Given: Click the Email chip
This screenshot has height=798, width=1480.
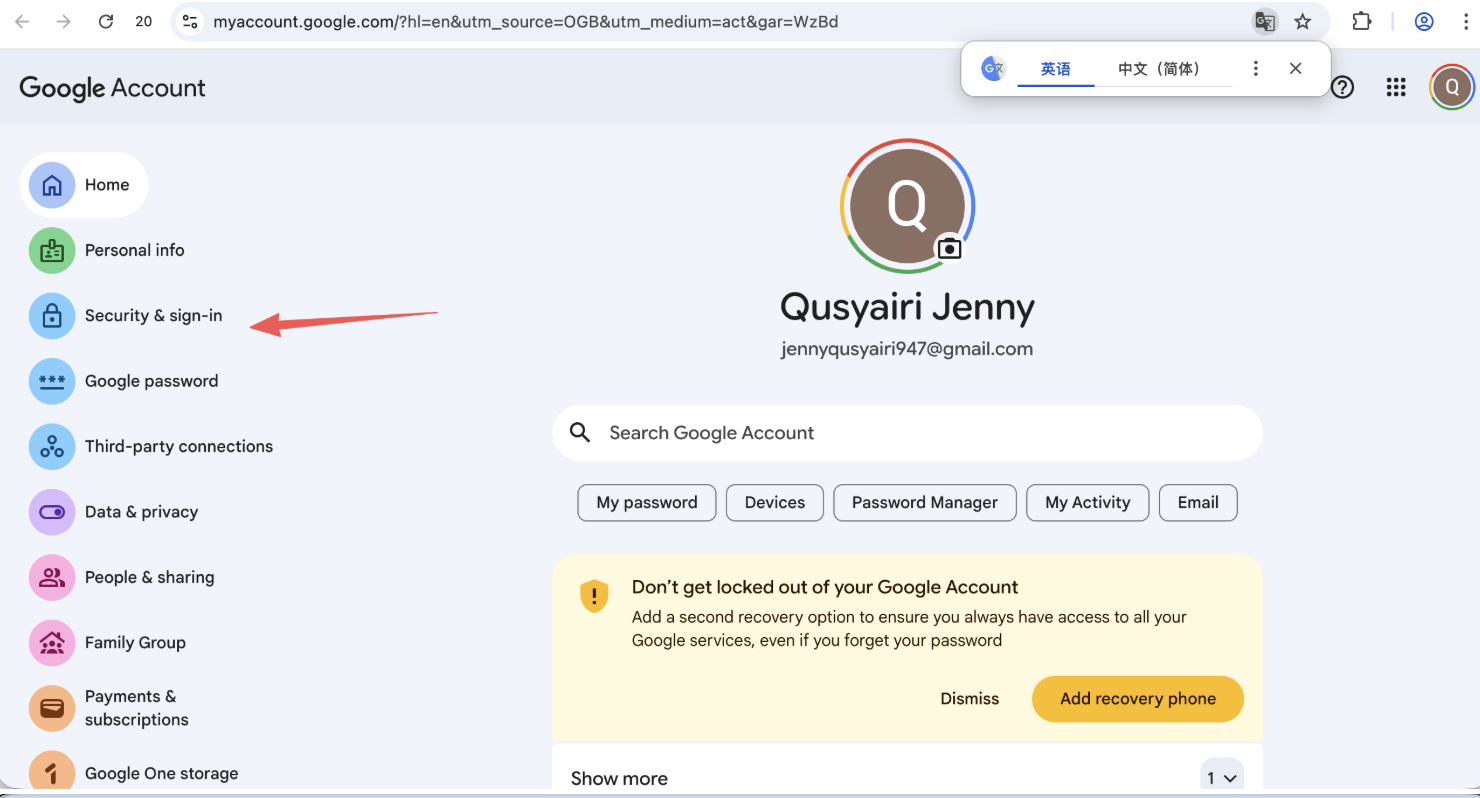Looking at the screenshot, I should click(x=1198, y=503).
